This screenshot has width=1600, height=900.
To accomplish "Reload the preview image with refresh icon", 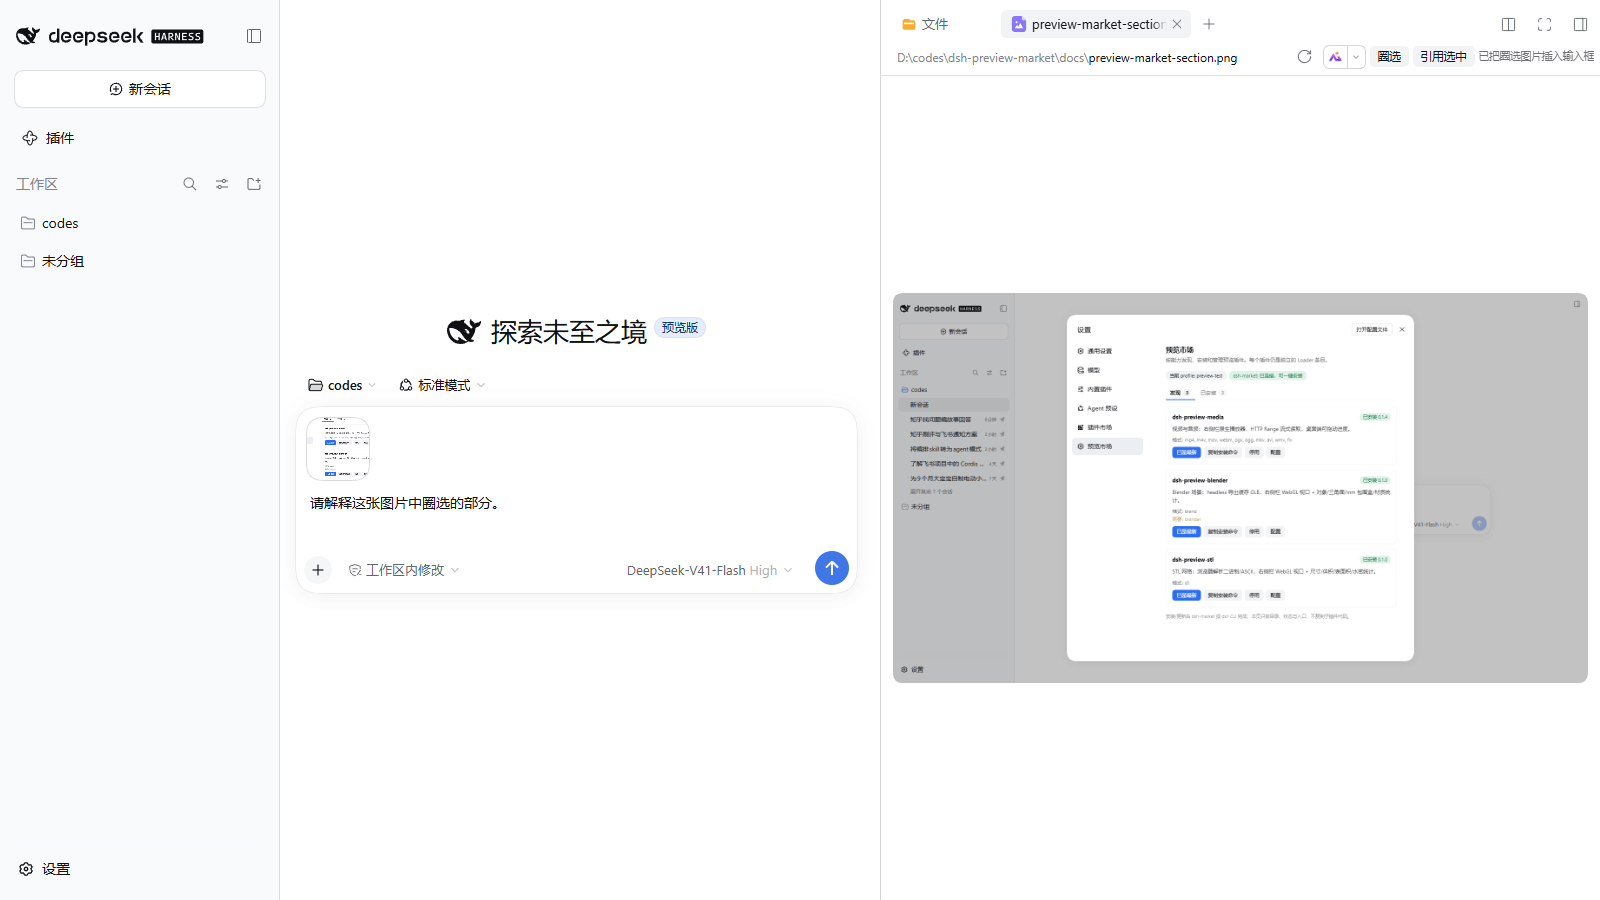I will point(1304,57).
